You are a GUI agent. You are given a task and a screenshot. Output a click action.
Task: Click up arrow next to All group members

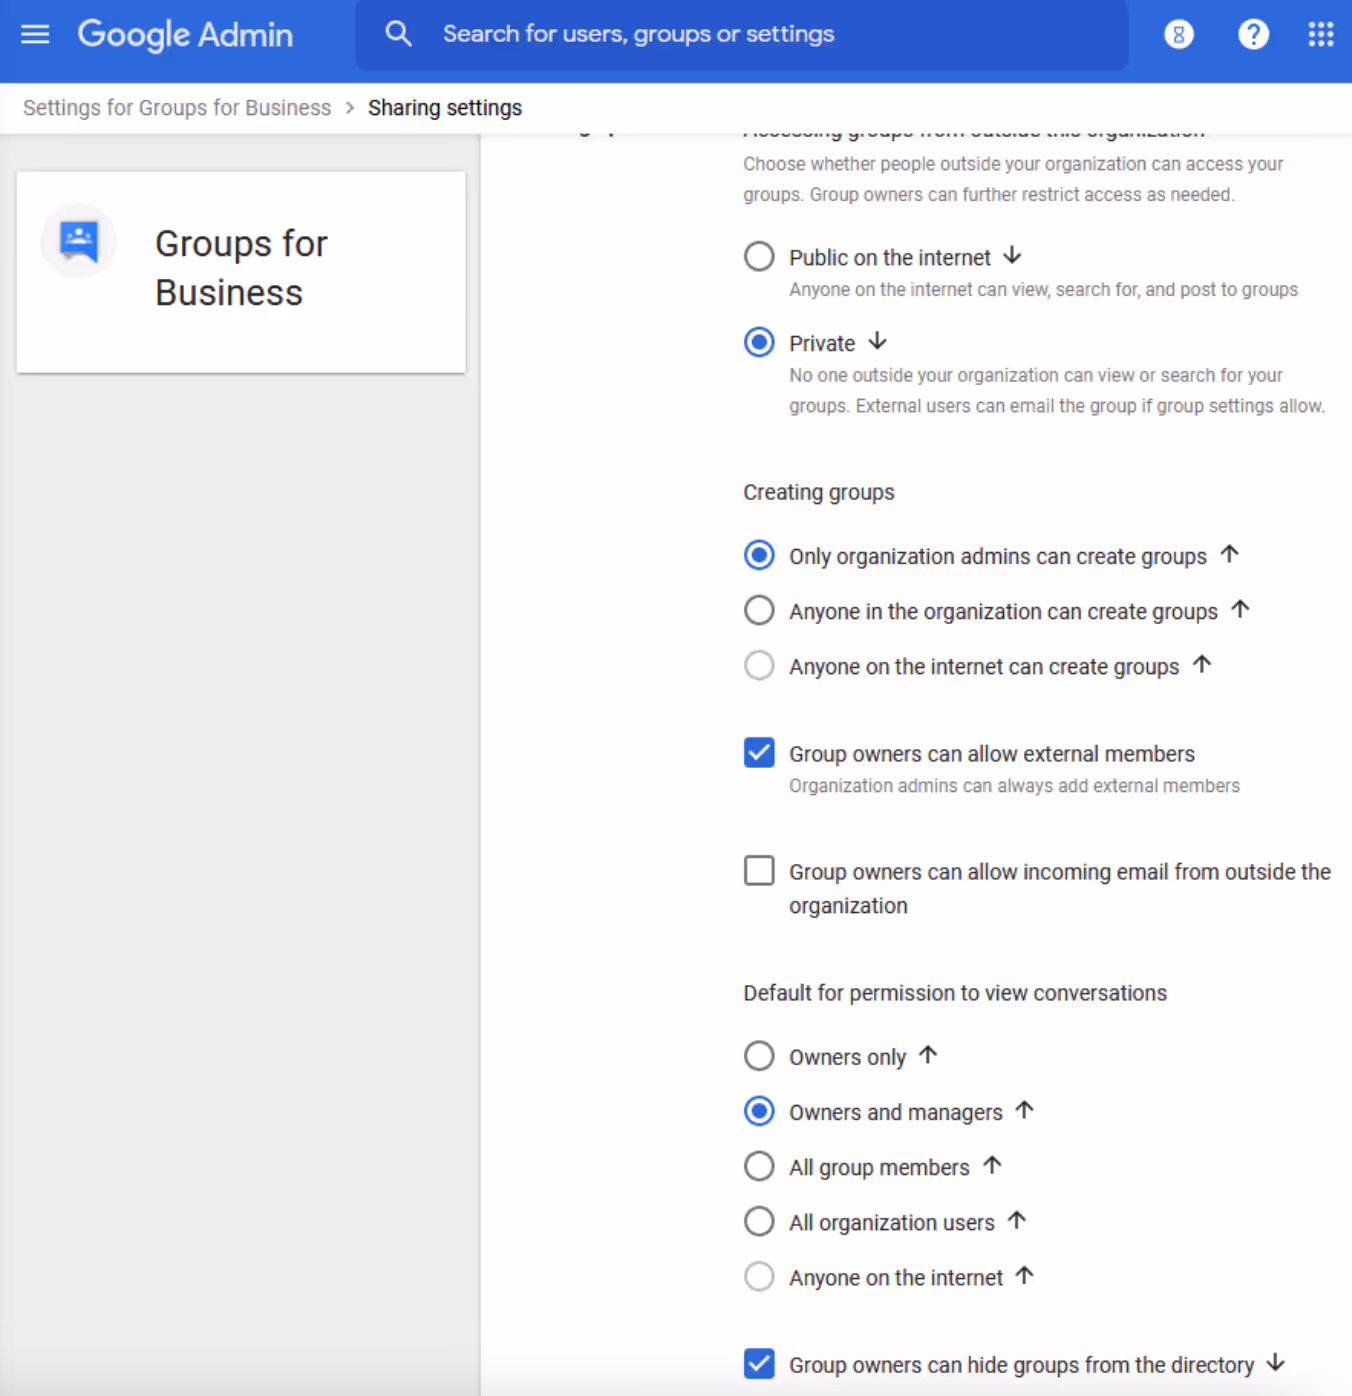pos(992,1165)
